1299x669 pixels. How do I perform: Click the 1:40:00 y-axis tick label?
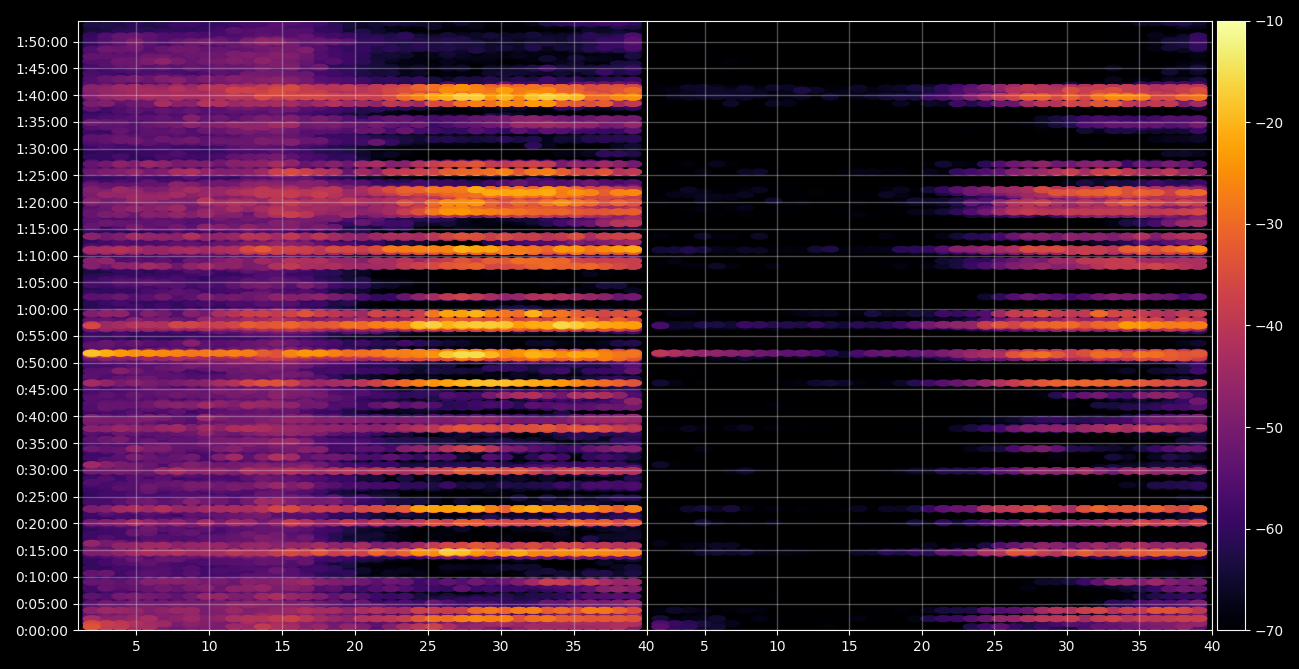tap(41, 96)
